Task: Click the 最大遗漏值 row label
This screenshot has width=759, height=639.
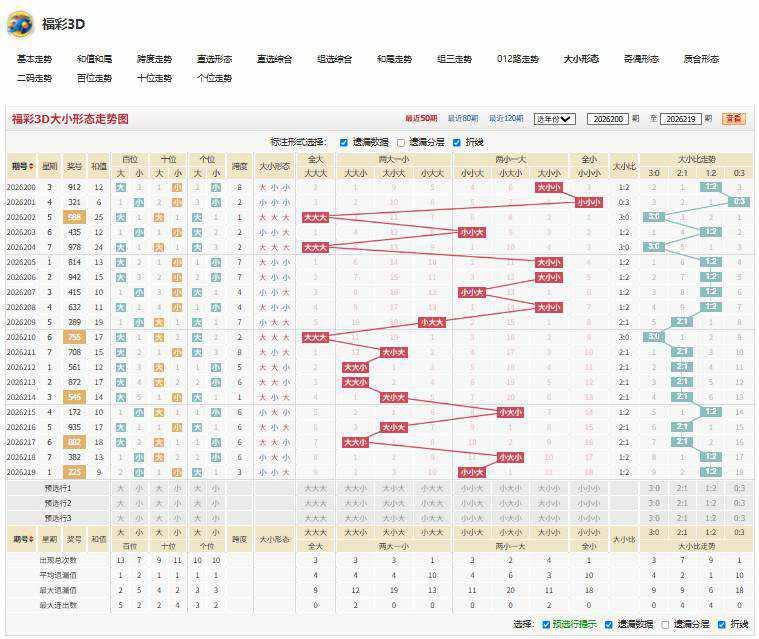Action: click(58, 591)
